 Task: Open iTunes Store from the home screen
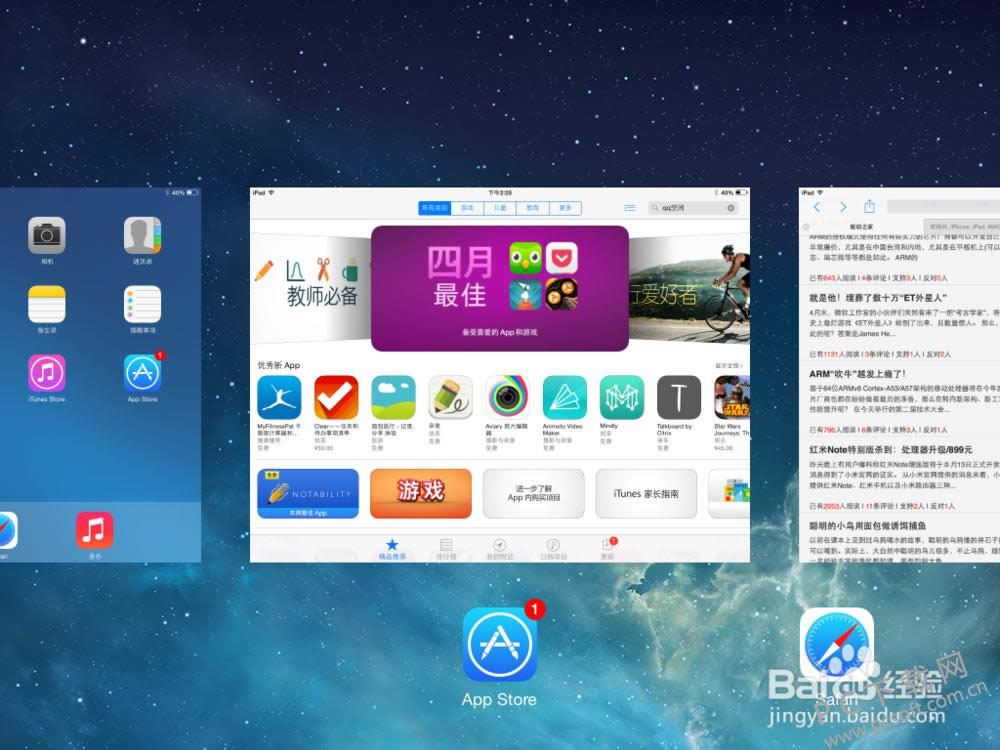pyautogui.click(x=46, y=373)
